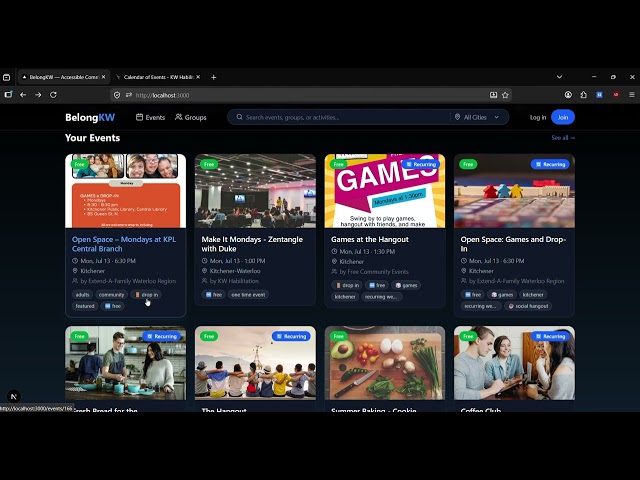The width and height of the screenshot is (640, 480).
Task: Click Recurring badge on Coffee Club card
Action: [x=550, y=336]
